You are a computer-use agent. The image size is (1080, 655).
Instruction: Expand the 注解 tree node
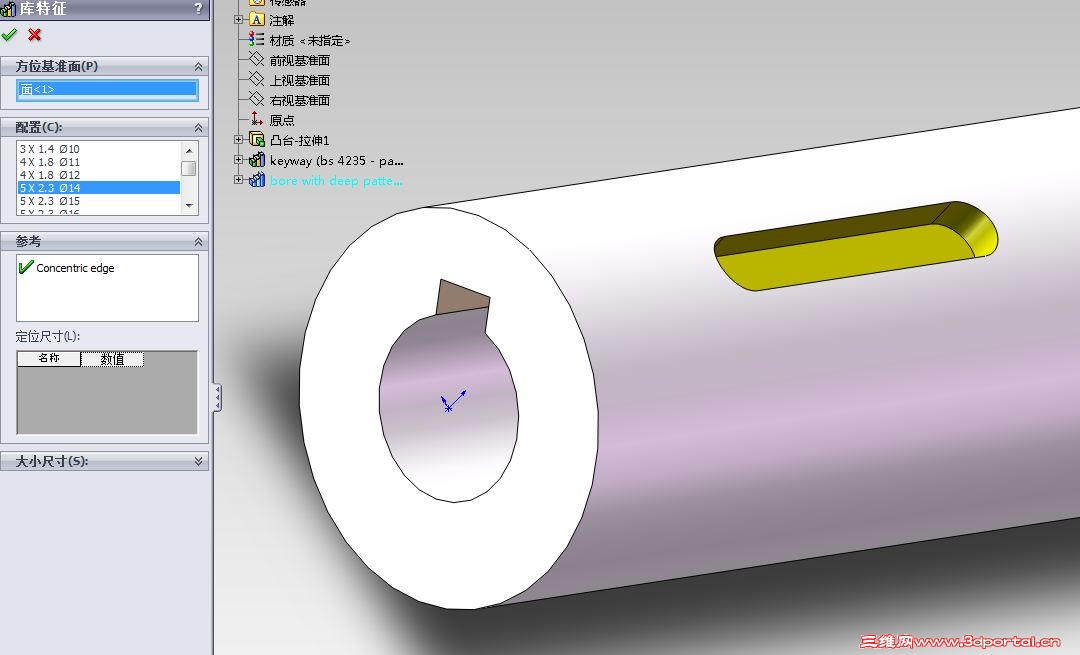click(239, 20)
